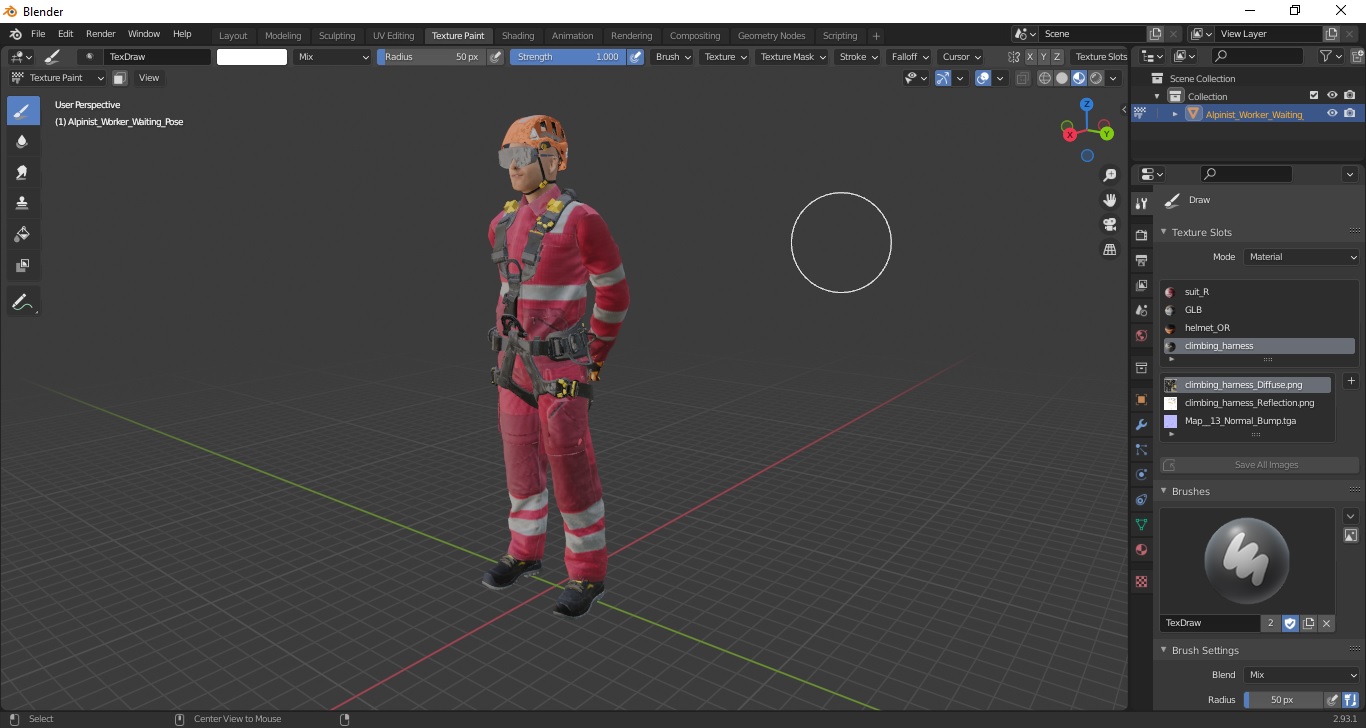Open the View Layer properties tab
1366x728 pixels.
tap(1141, 285)
